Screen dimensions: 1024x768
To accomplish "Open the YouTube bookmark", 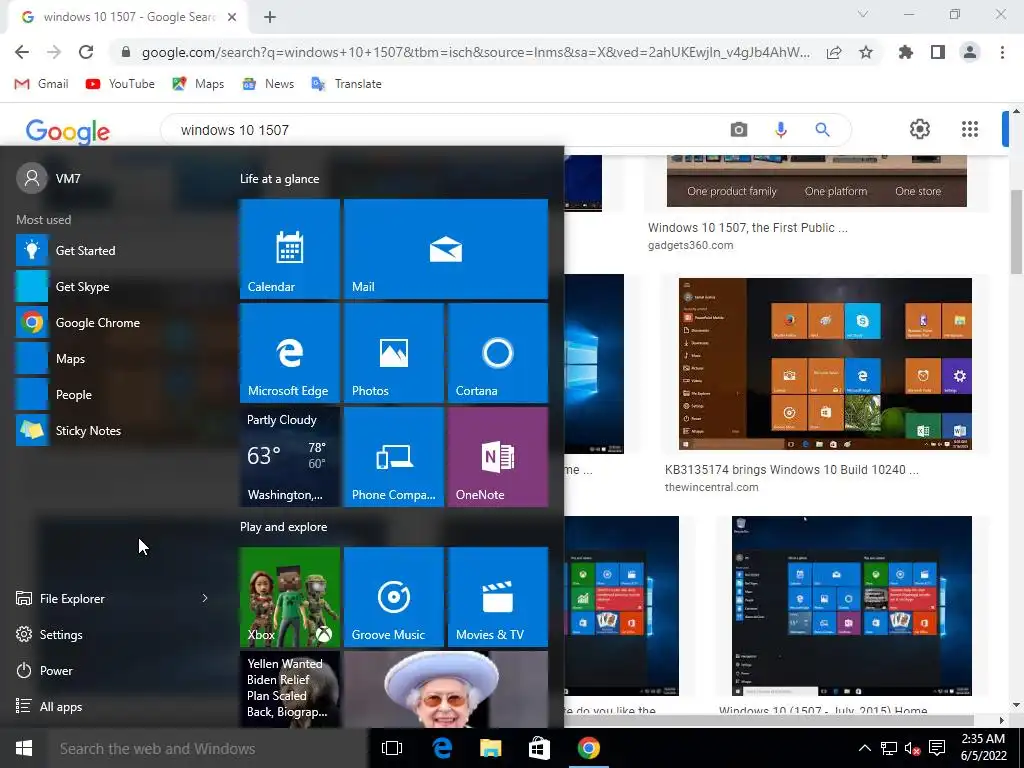I will [x=120, y=84].
